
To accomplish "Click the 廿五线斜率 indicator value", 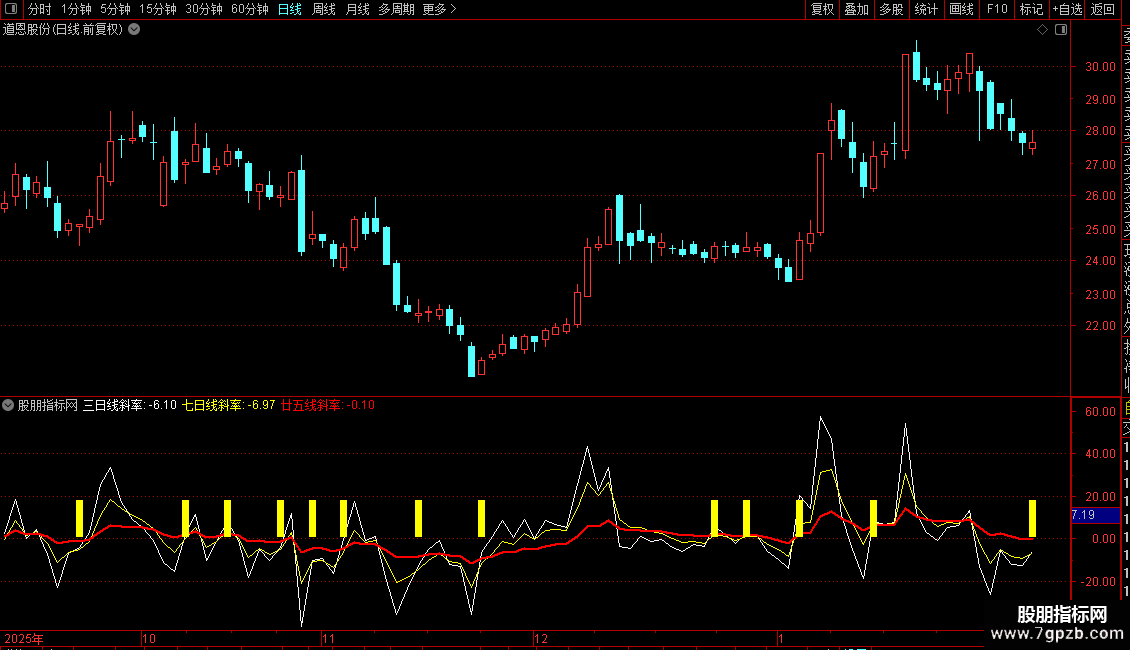I will (328, 405).
